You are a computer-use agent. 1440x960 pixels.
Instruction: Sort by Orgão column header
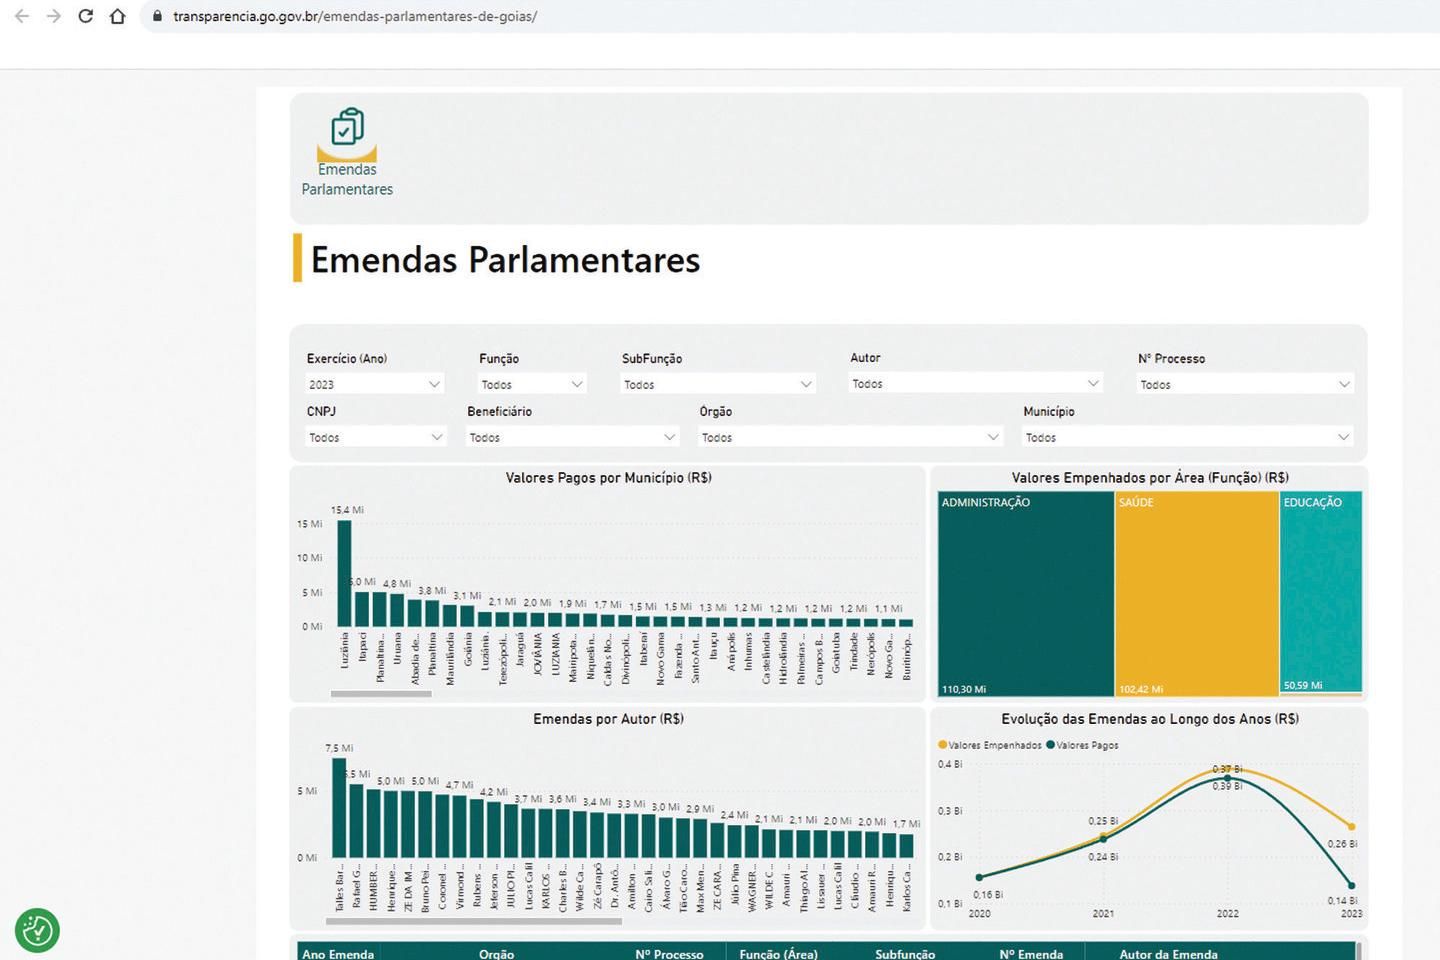(496, 954)
